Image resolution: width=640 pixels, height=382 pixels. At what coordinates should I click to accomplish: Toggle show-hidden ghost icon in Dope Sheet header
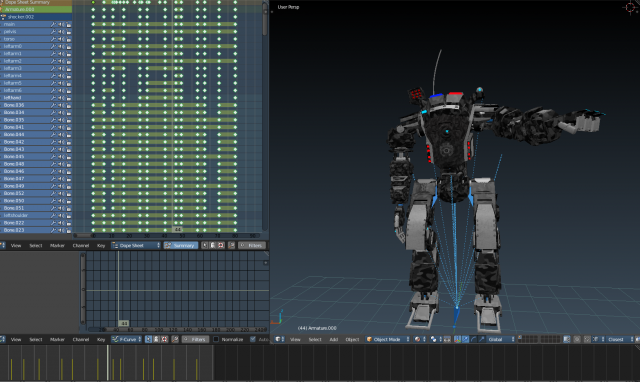[213, 245]
